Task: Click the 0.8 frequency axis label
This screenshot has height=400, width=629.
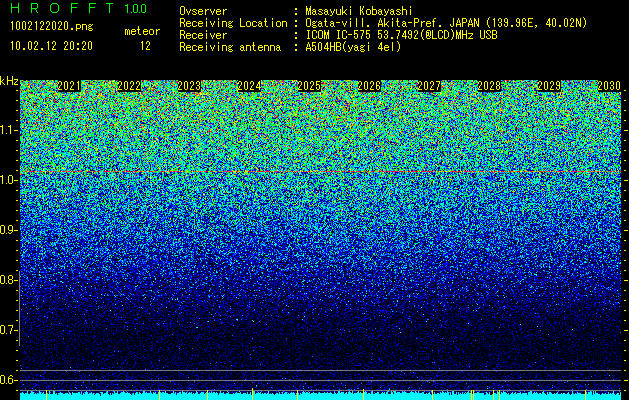Action: (8, 280)
